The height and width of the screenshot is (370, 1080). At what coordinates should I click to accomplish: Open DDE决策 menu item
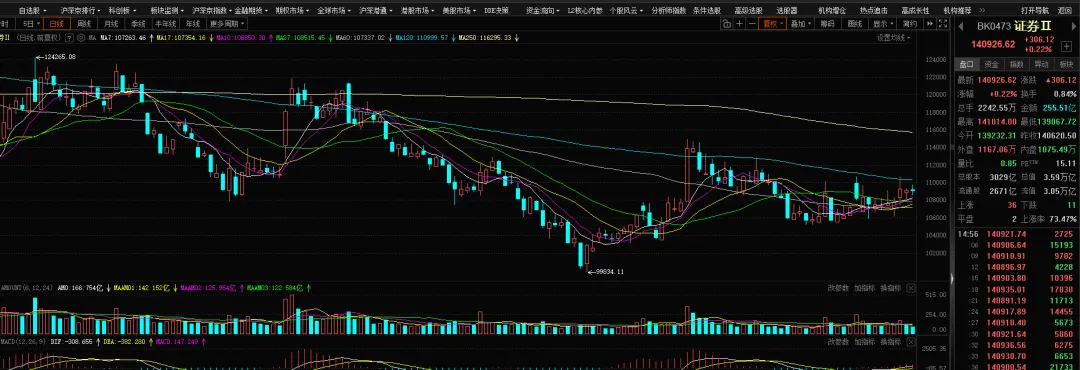[496, 11]
